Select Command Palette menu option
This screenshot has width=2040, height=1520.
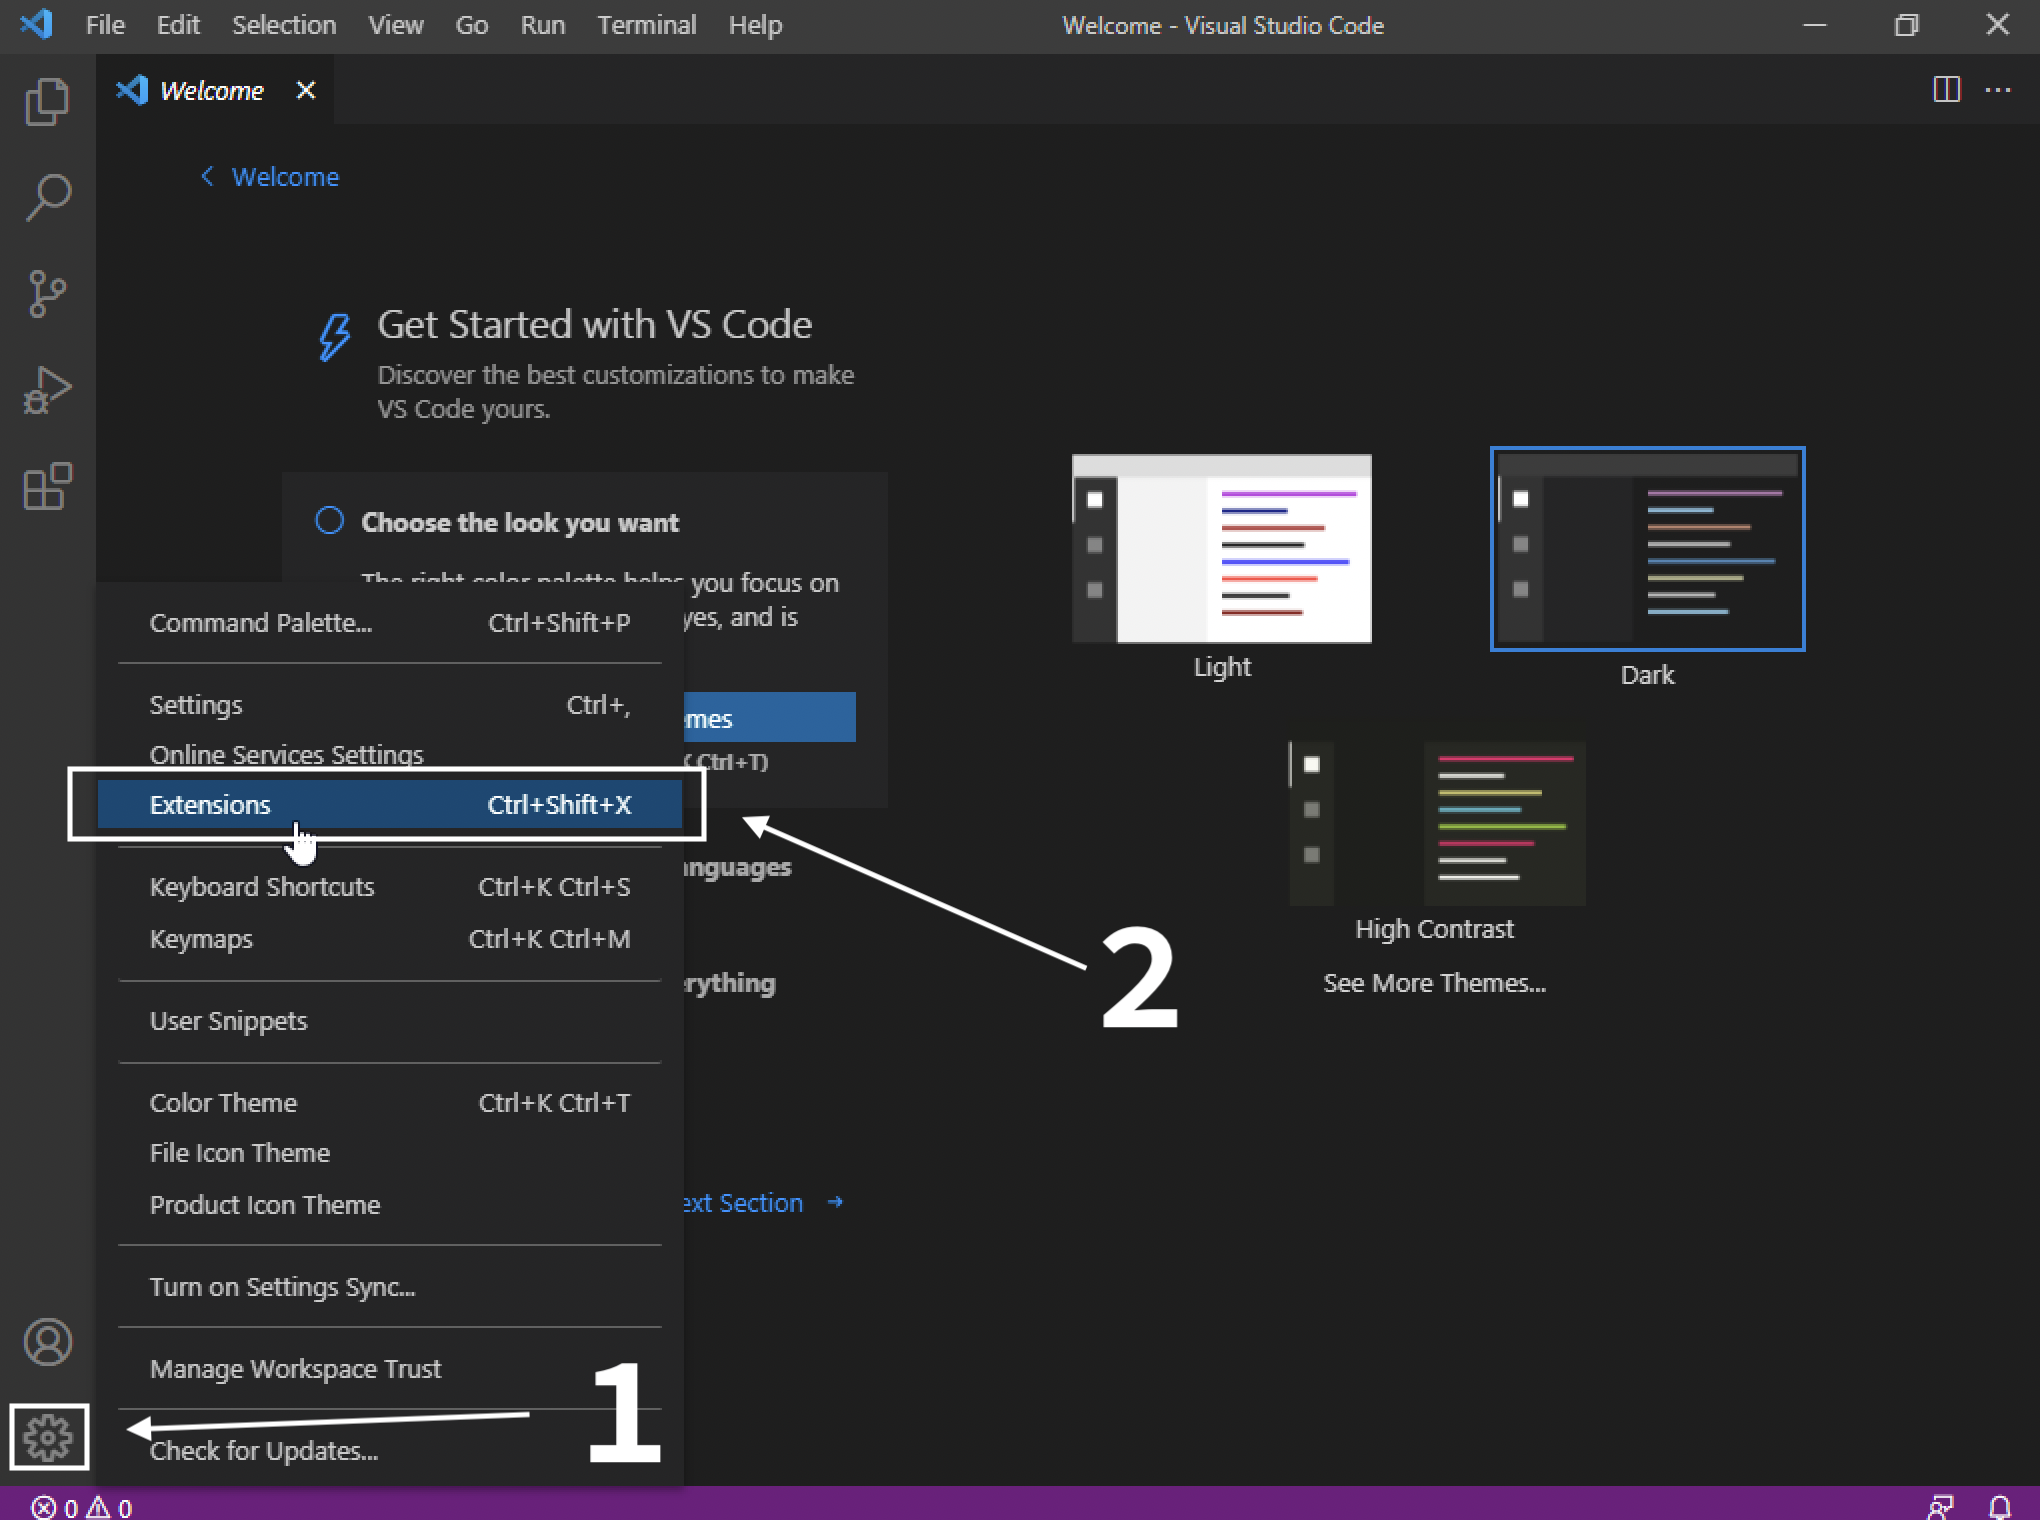pos(260,621)
